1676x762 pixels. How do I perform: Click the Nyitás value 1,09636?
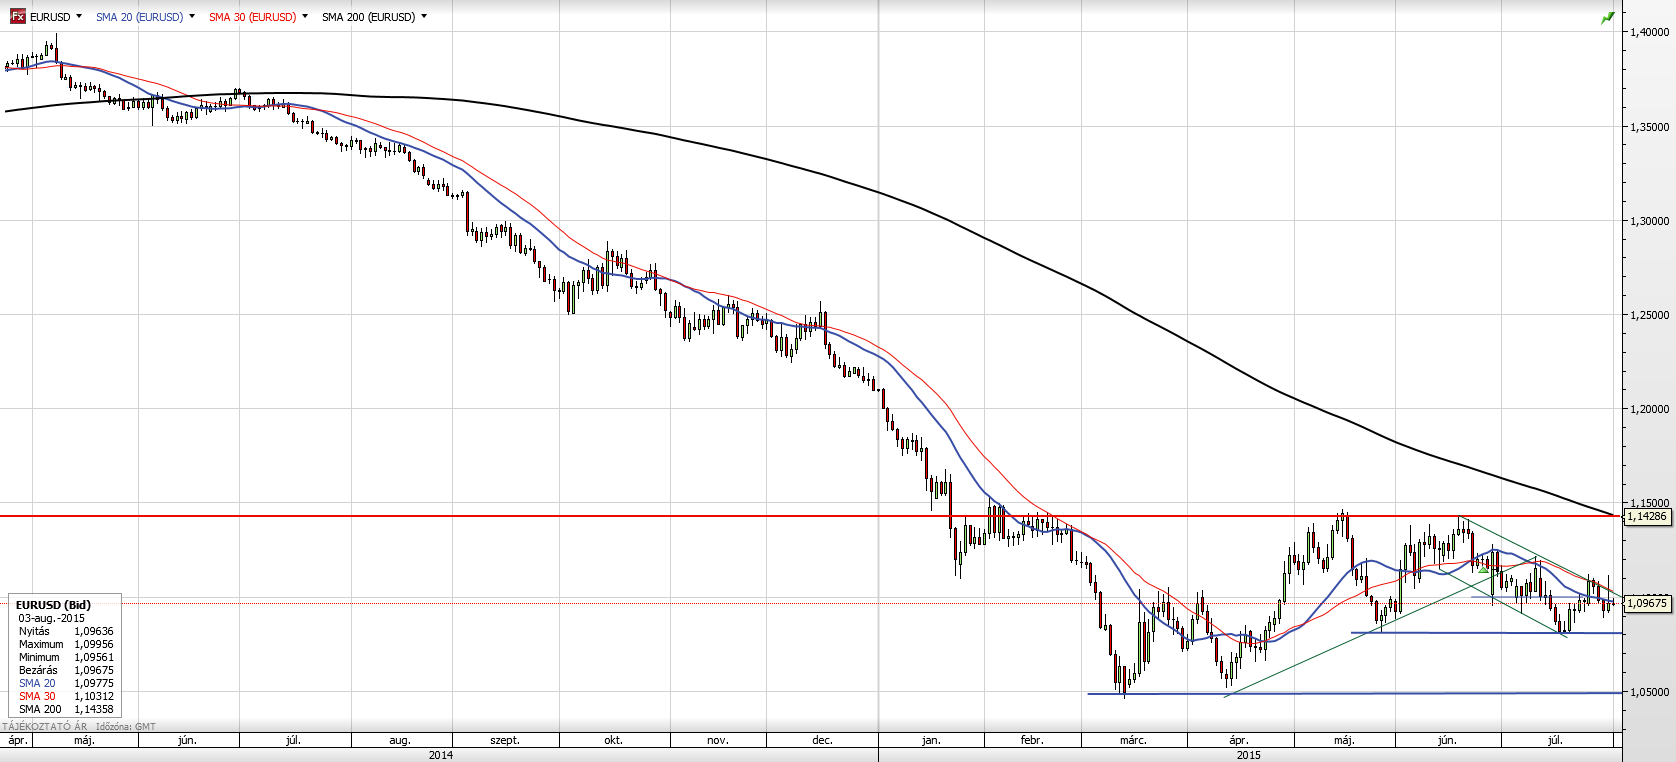point(94,631)
